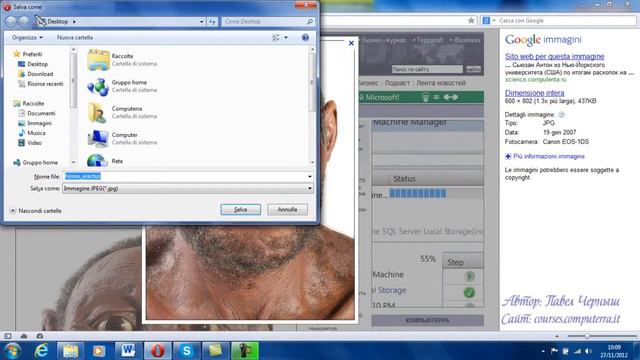Open Windows Explorer from the taskbar

click(x=70, y=351)
